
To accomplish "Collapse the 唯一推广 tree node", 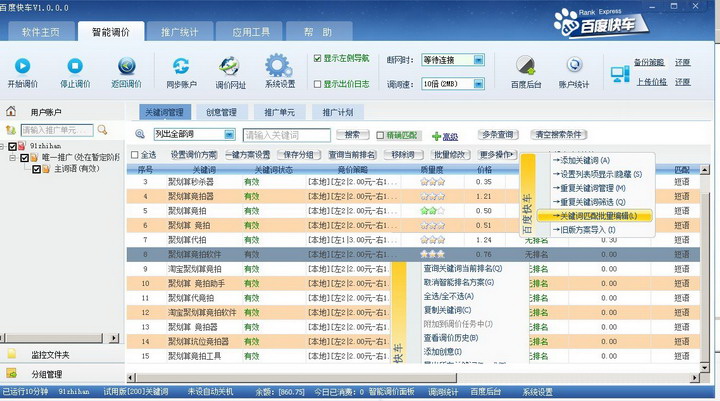I will pos(13,158).
